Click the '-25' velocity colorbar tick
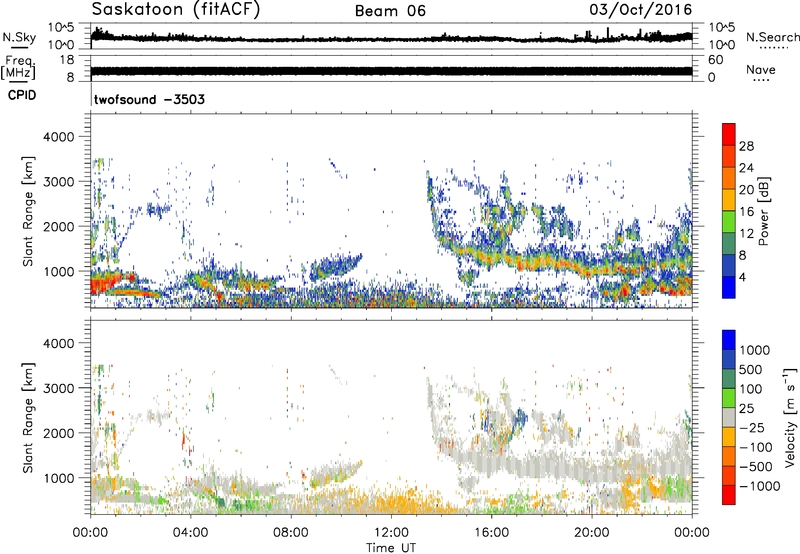This screenshot has height=554, width=800. (x=751, y=427)
